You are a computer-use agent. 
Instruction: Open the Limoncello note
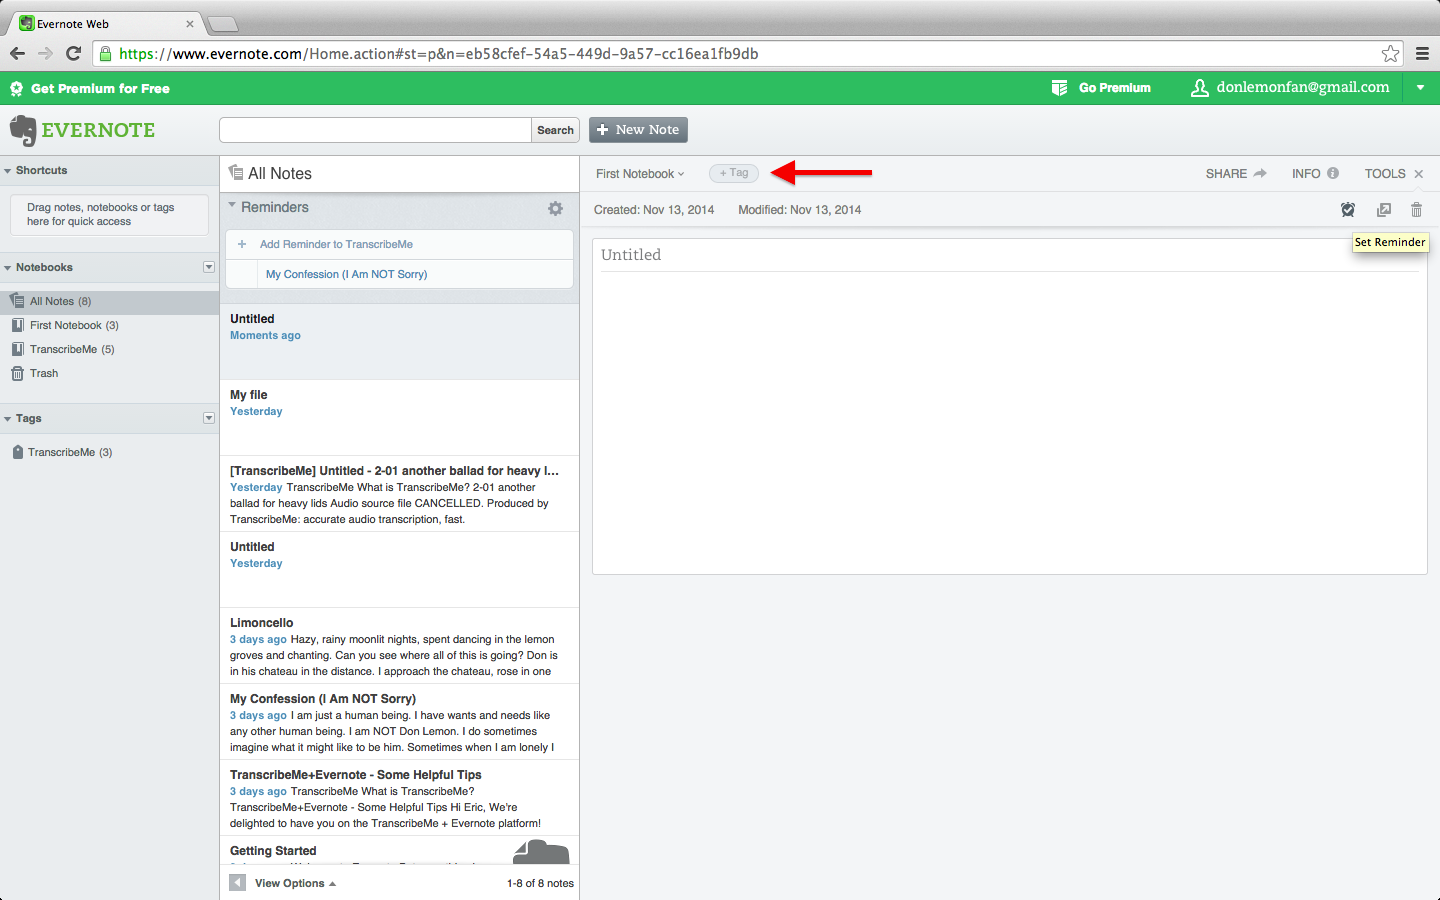click(x=399, y=646)
